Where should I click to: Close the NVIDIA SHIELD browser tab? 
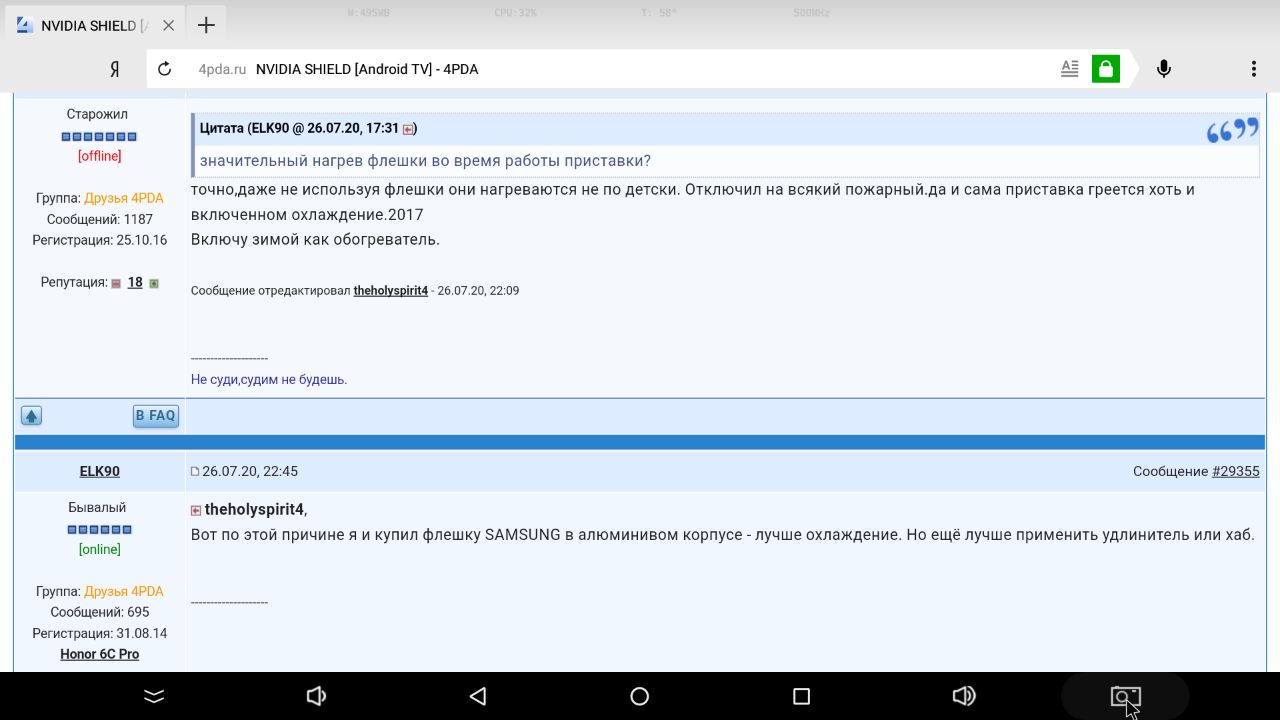167,25
